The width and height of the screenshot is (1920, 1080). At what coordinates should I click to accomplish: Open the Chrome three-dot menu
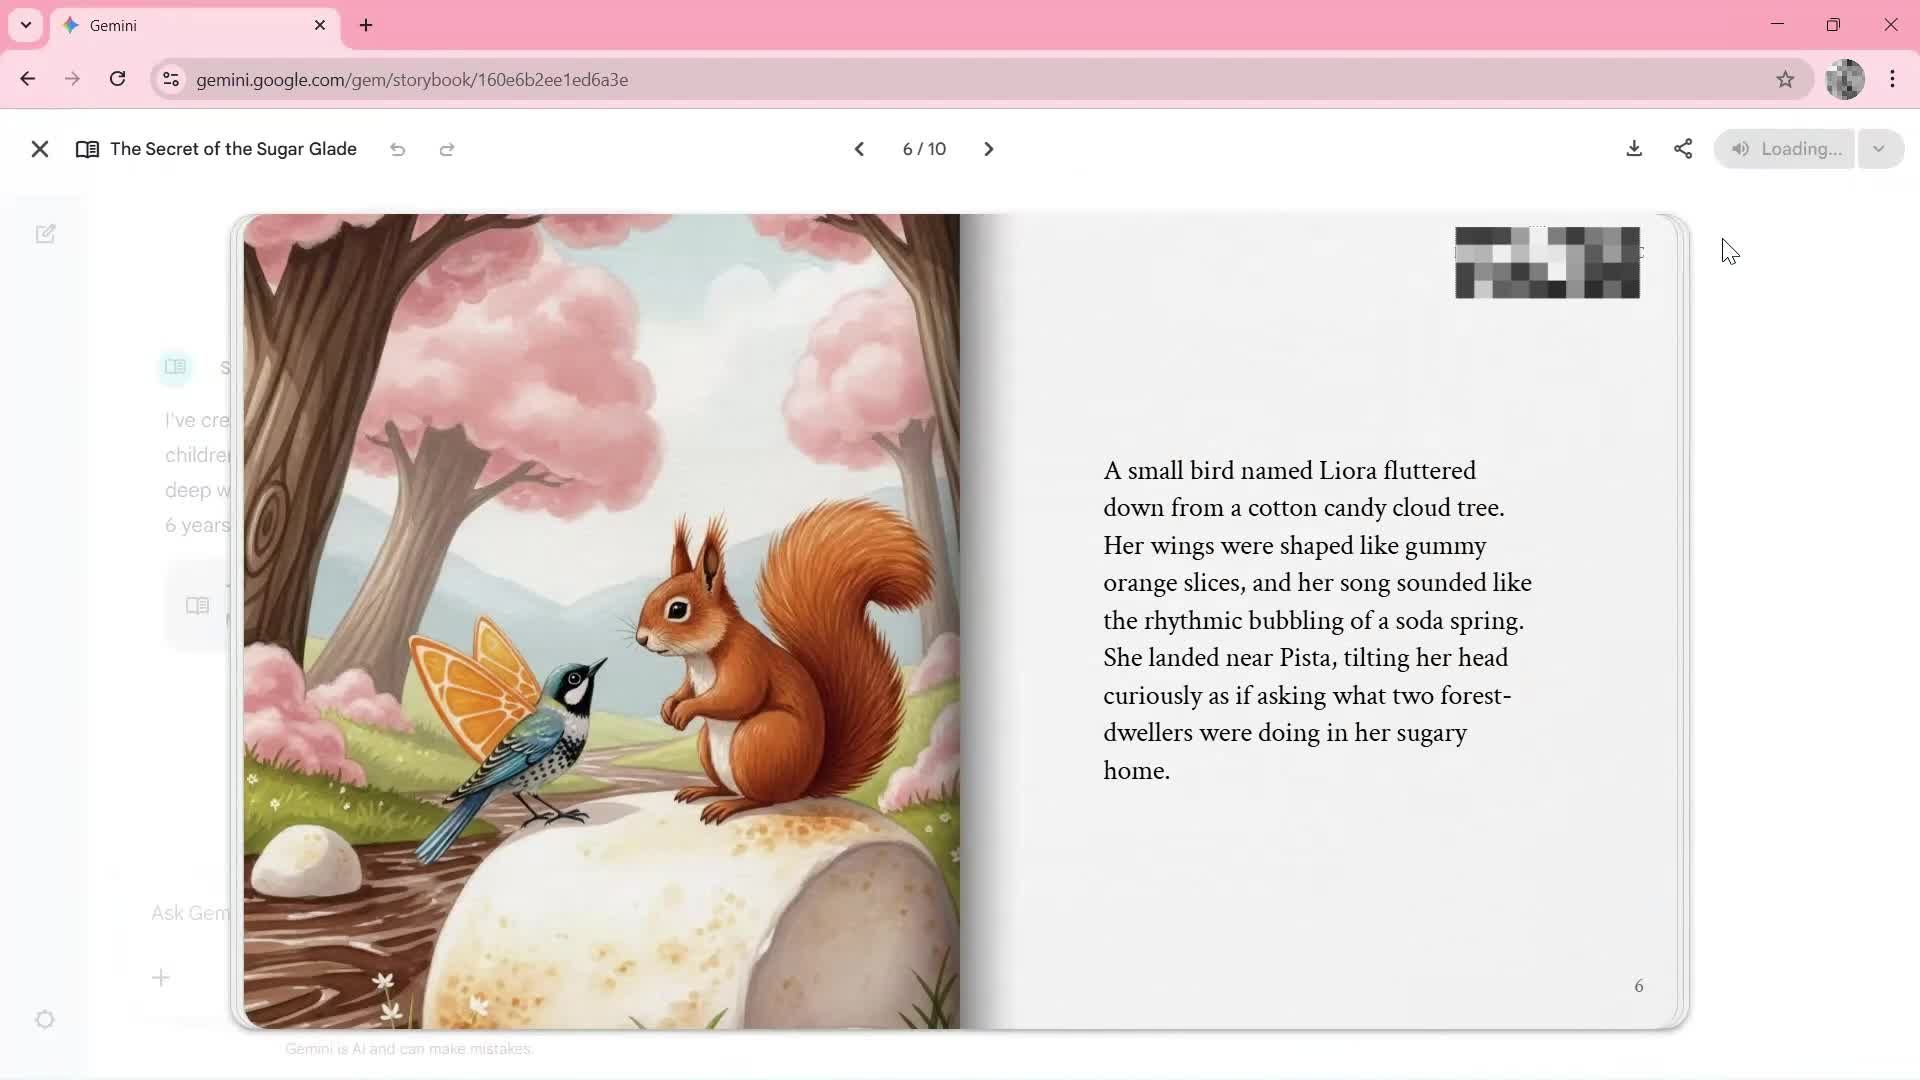1892,79
